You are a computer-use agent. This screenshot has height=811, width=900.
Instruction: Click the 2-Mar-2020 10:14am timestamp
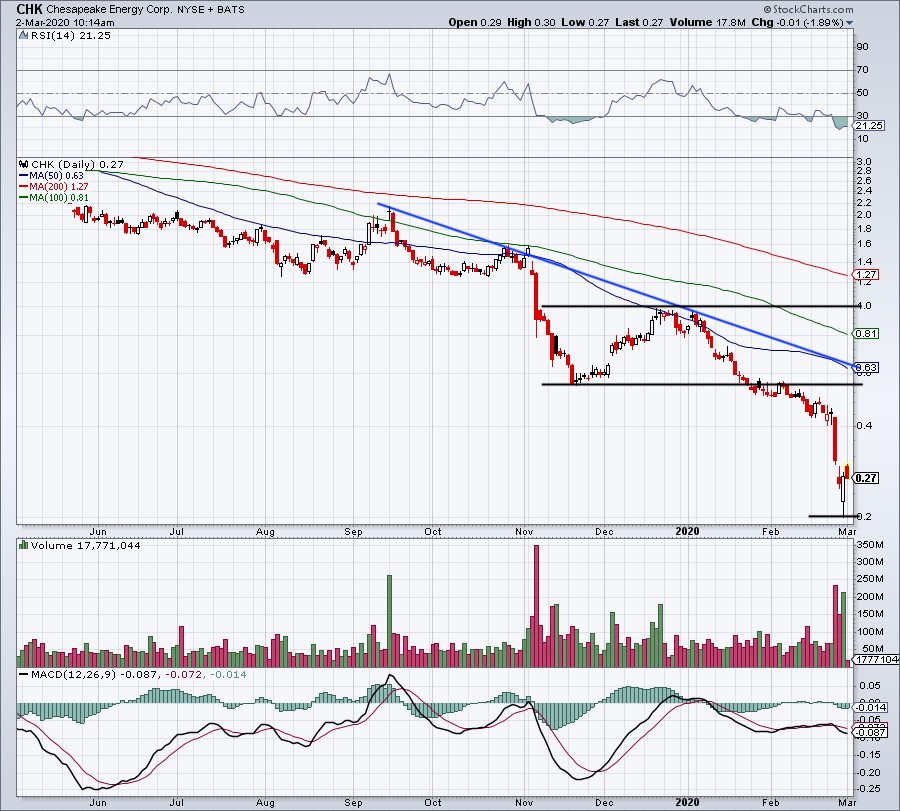(x=65, y=23)
